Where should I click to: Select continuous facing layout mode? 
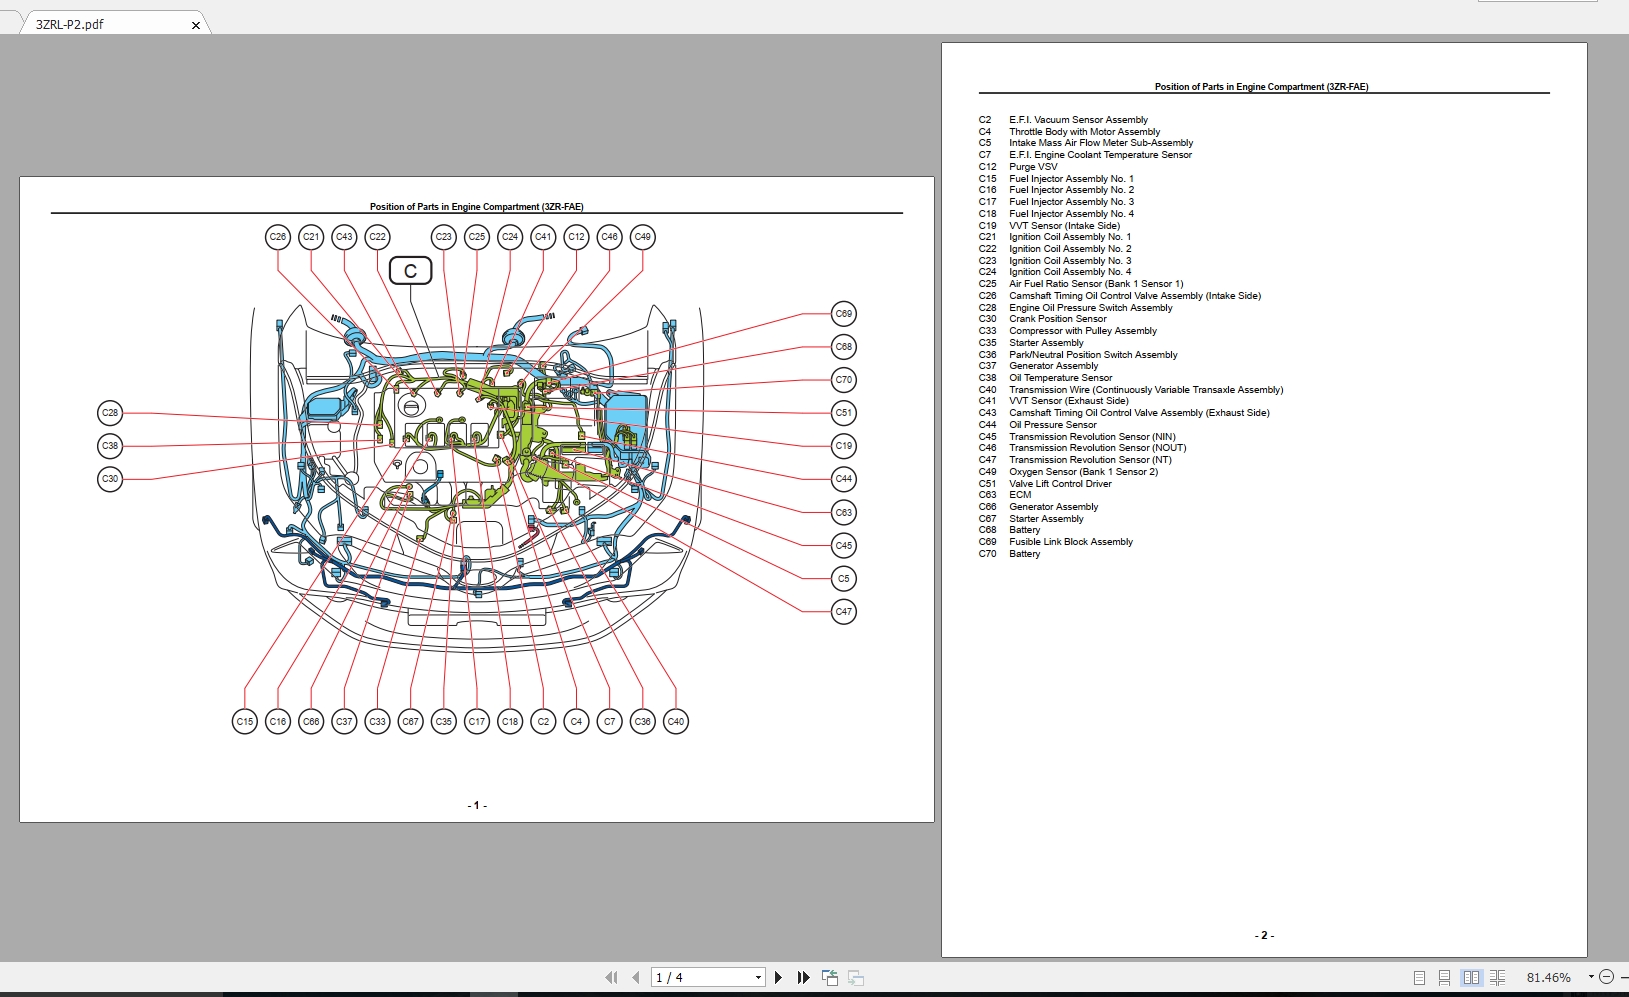pos(1497,978)
